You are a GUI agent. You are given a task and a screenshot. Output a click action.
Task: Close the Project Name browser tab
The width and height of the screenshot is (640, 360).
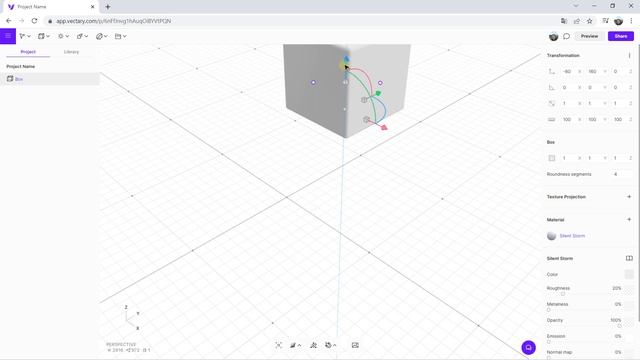(x=93, y=7)
